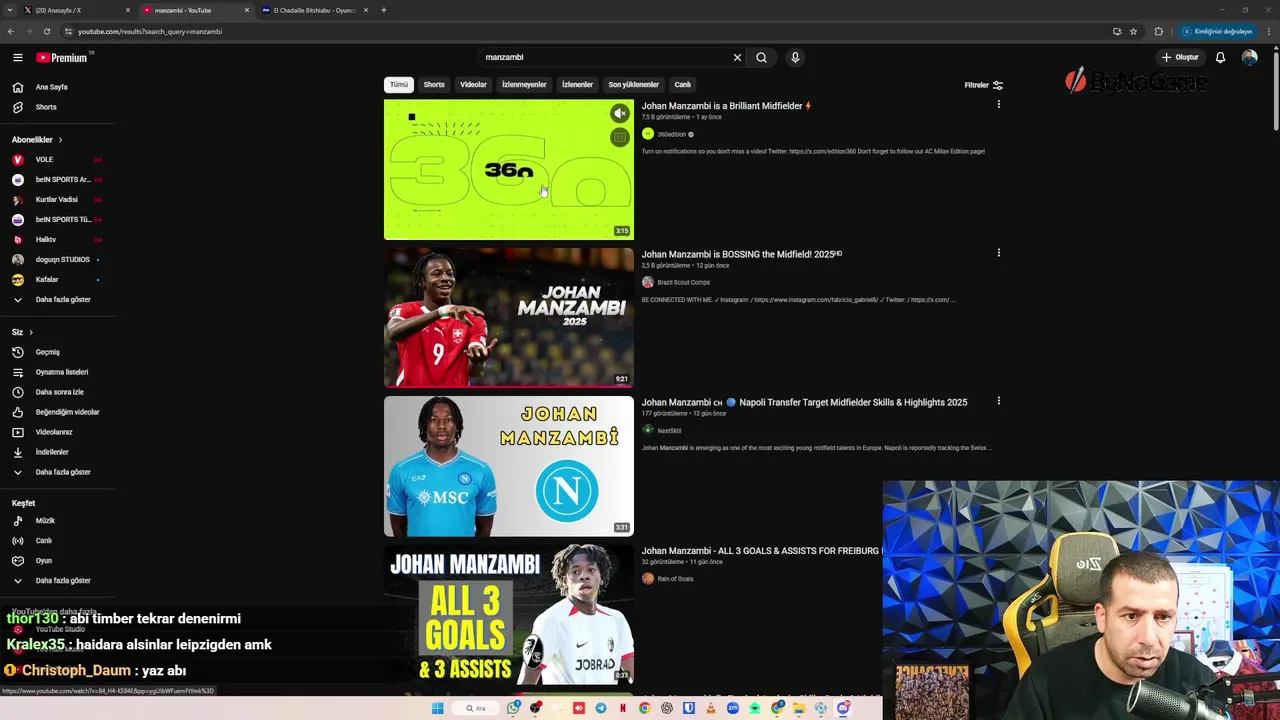
Task: Open options menu for BOSSING the Midfield video
Action: 998,253
